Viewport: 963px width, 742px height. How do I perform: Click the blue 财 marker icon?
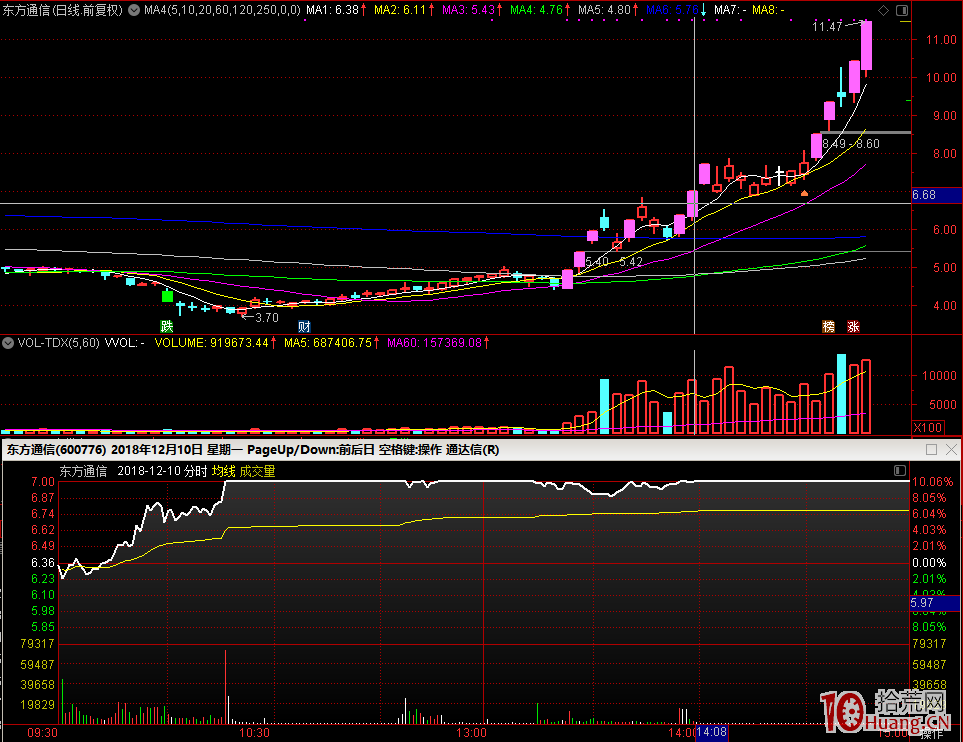pyautogui.click(x=303, y=326)
